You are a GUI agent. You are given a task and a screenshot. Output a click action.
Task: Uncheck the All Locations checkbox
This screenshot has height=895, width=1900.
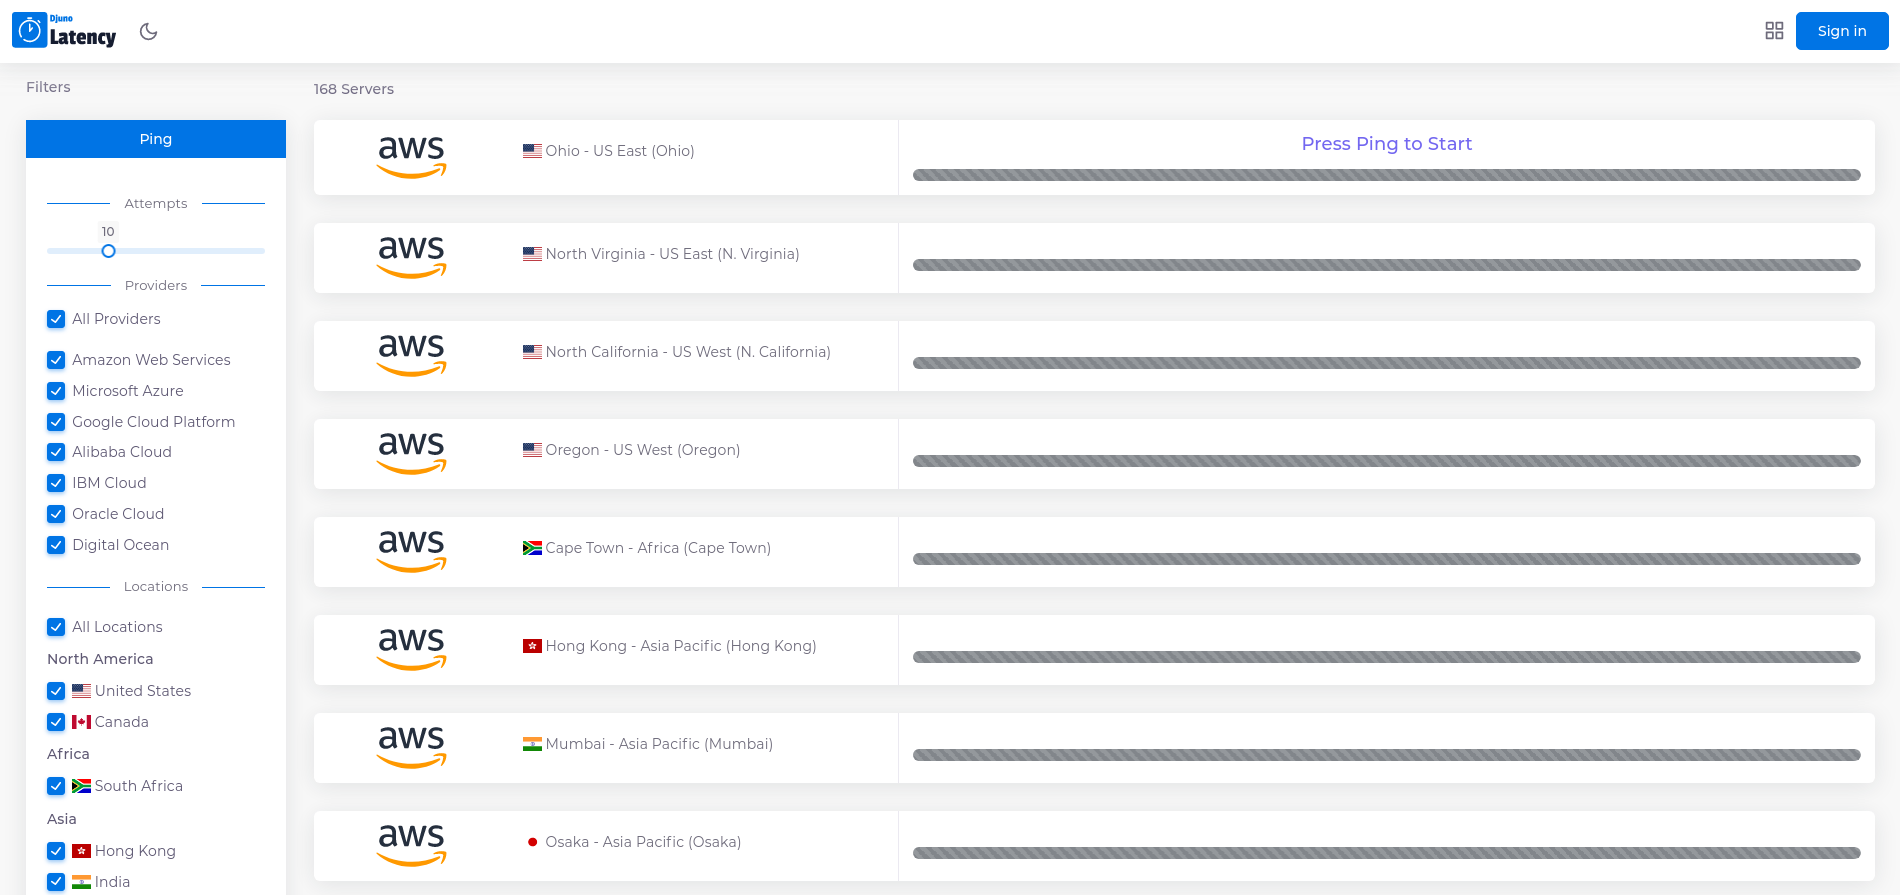(56, 627)
